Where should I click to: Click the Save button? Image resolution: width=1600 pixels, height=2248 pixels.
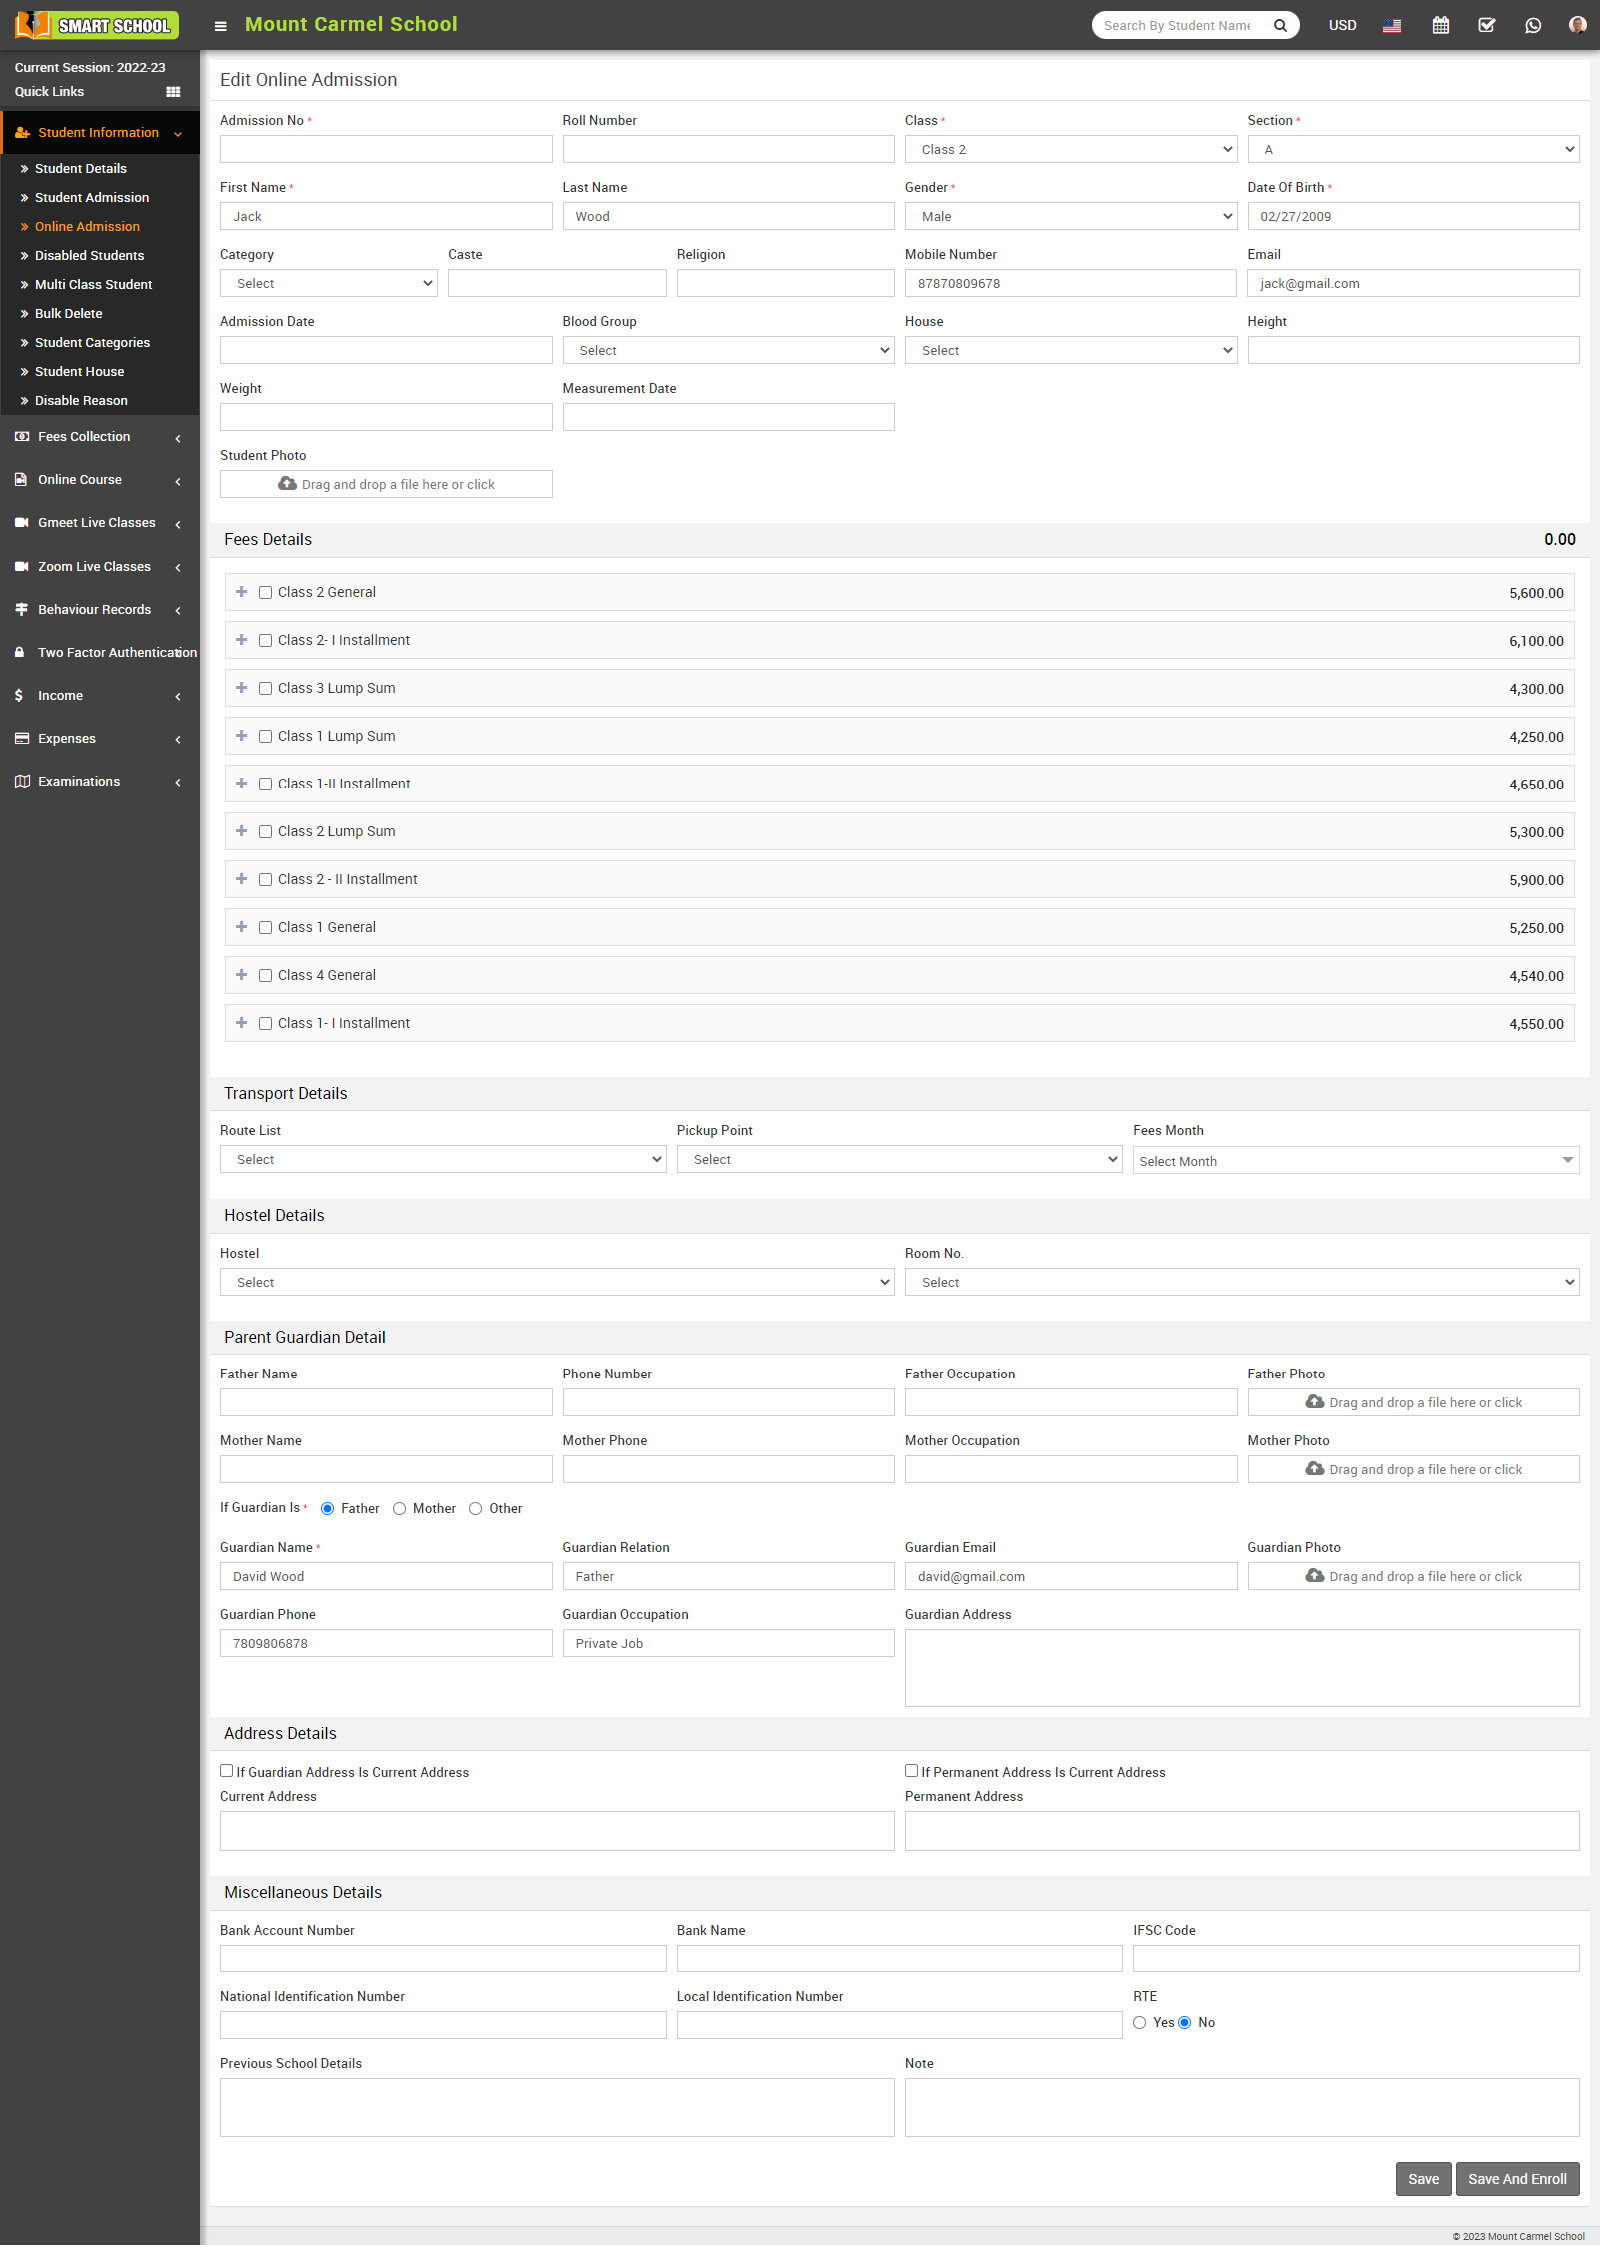coord(1423,2179)
